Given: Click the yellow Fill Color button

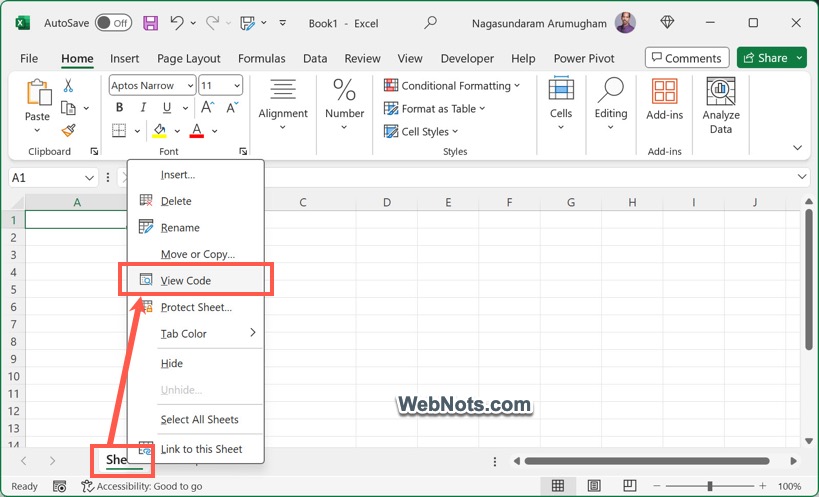Looking at the screenshot, I should 159,131.
